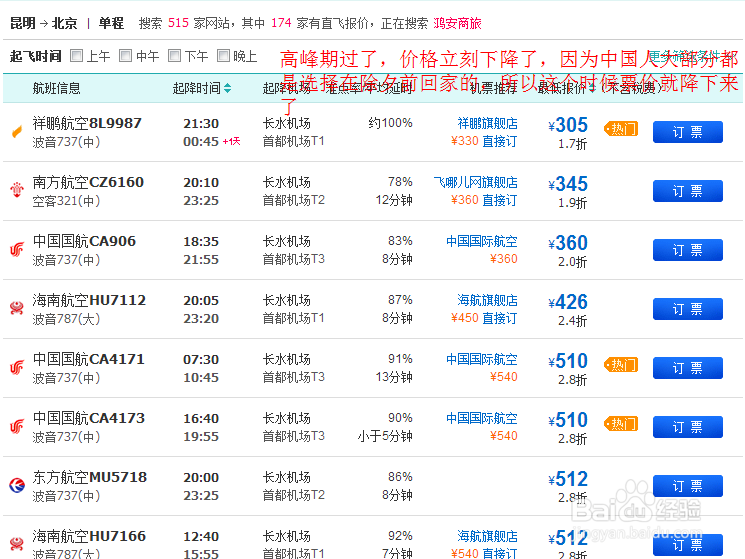The image size is (745, 559).
Task: Book ticket for 中国国航CA906
Action: [x=688, y=250]
